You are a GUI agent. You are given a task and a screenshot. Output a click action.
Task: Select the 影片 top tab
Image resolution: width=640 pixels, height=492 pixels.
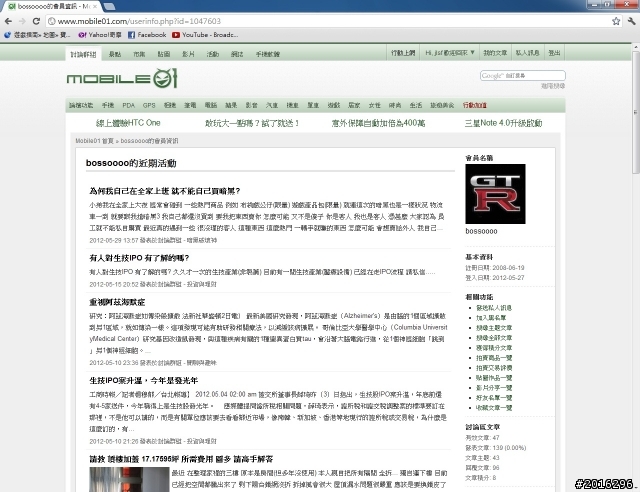point(188,54)
